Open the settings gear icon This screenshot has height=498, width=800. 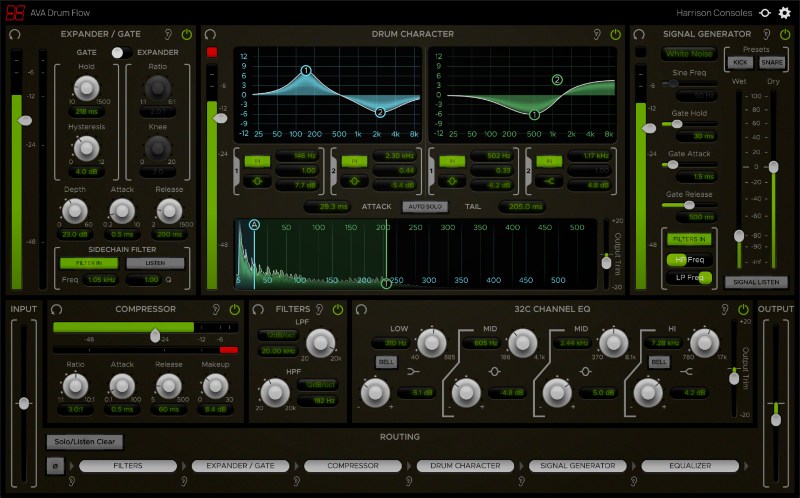[784, 13]
